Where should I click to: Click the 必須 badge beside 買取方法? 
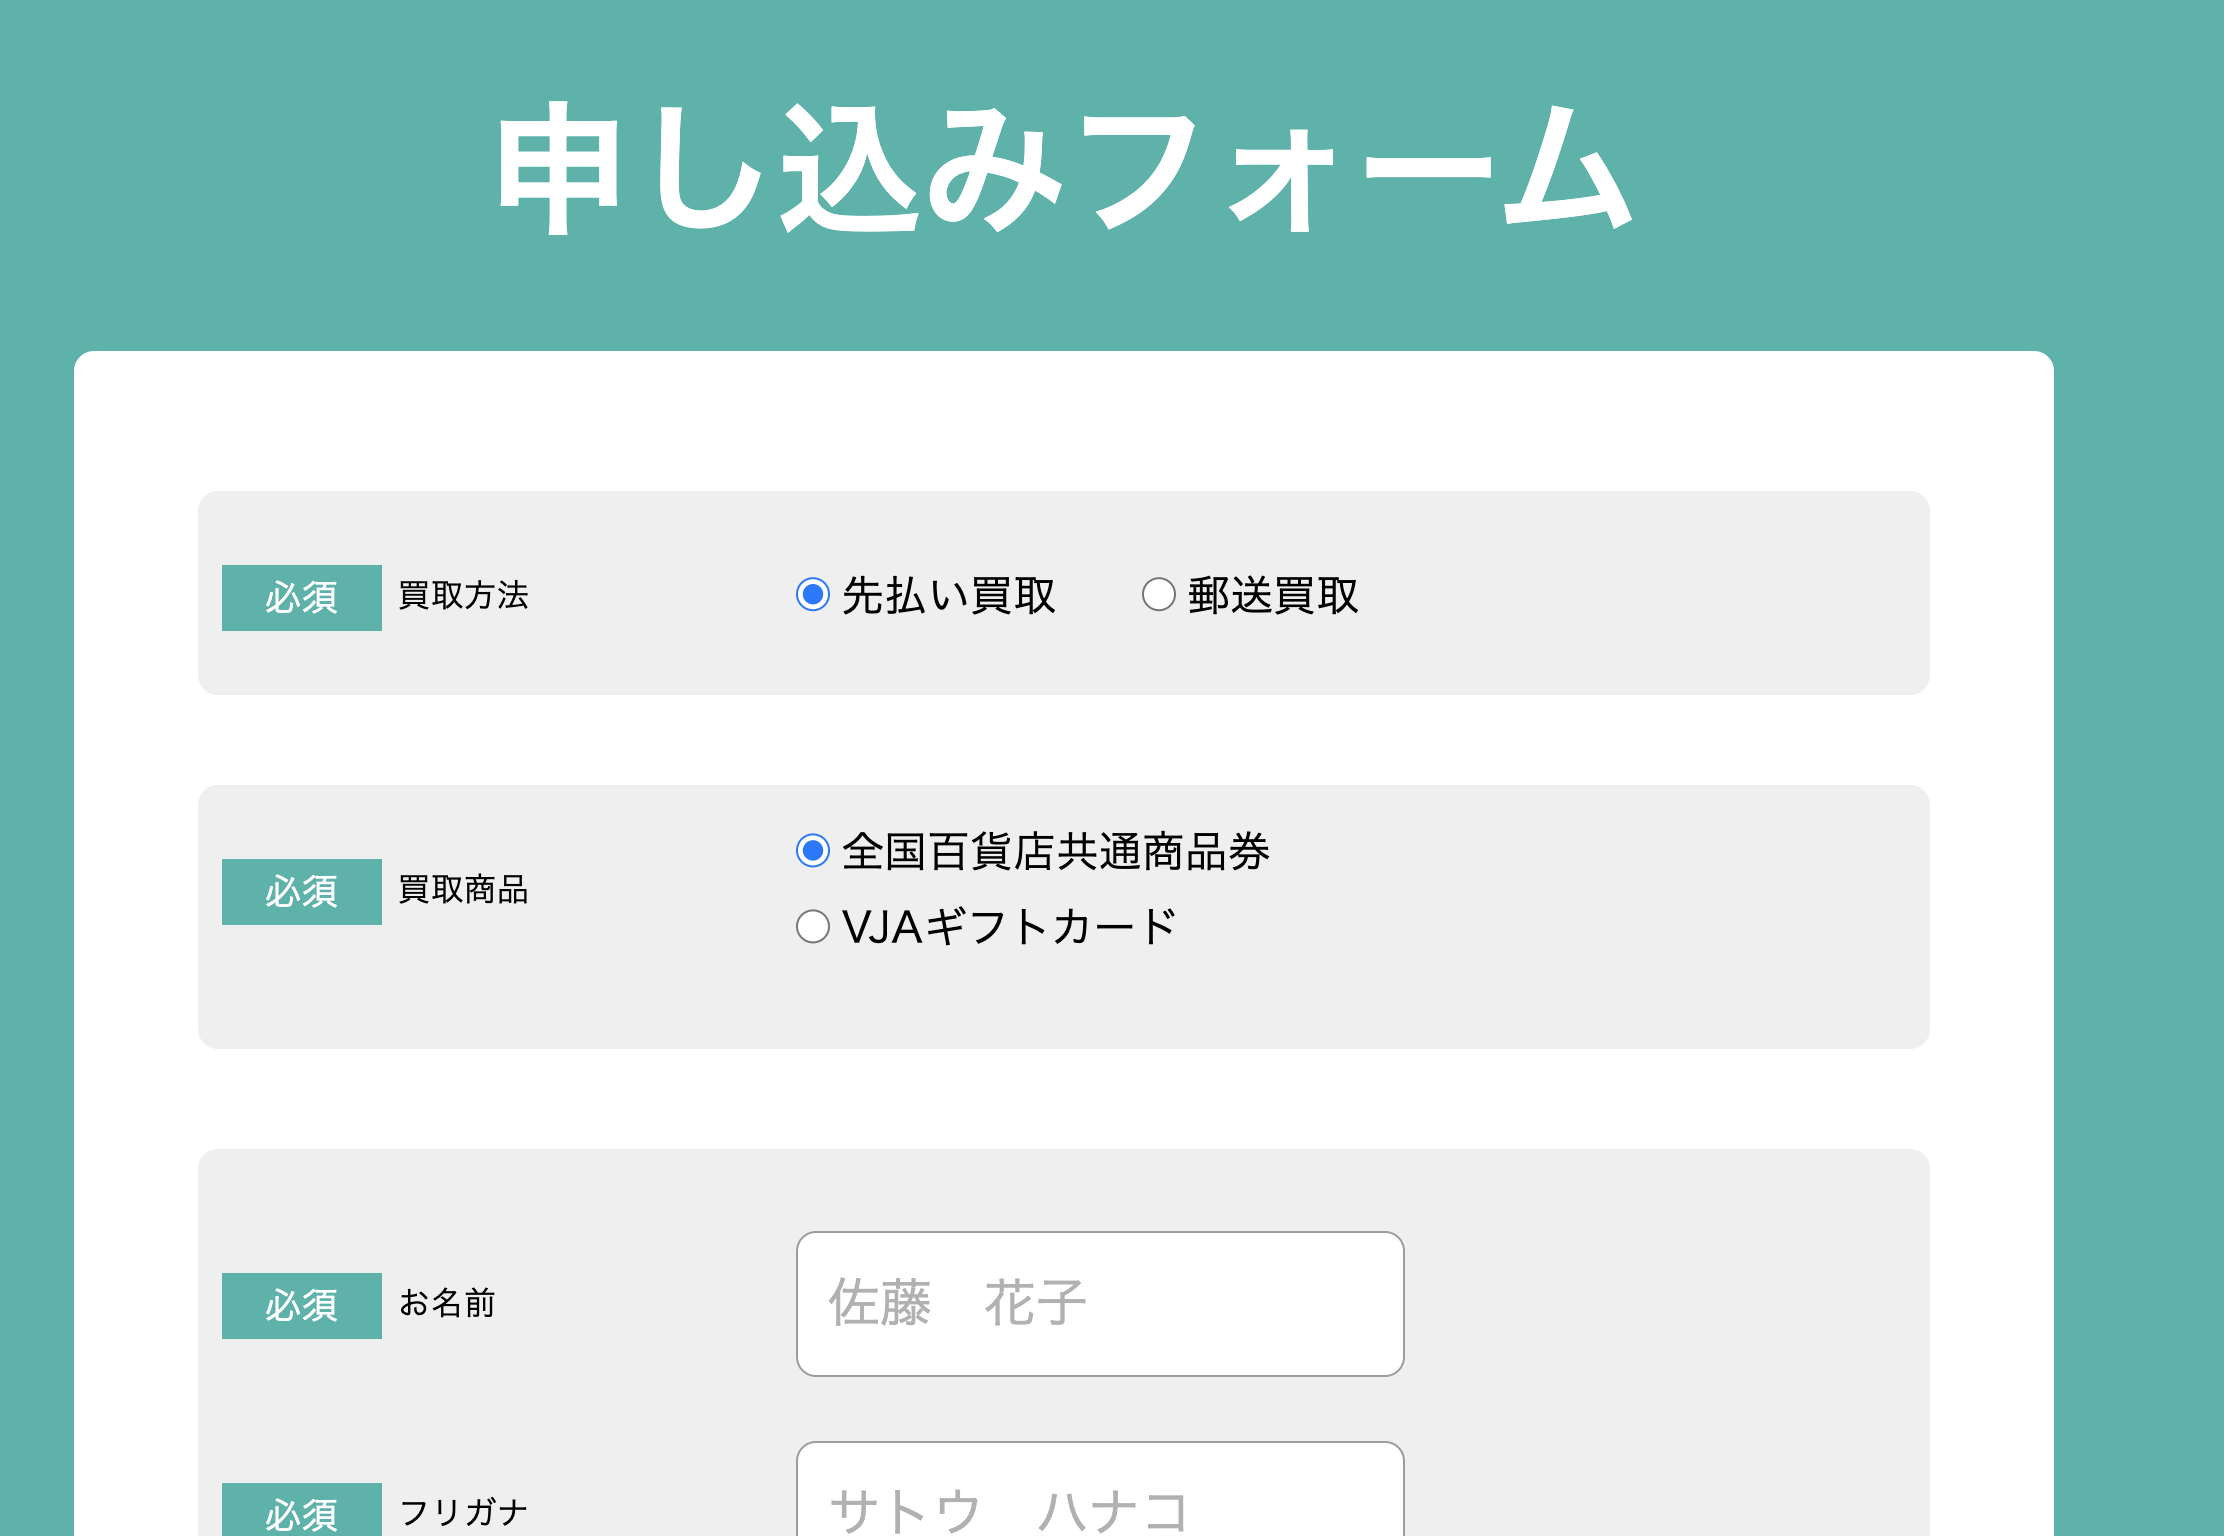[301, 598]
